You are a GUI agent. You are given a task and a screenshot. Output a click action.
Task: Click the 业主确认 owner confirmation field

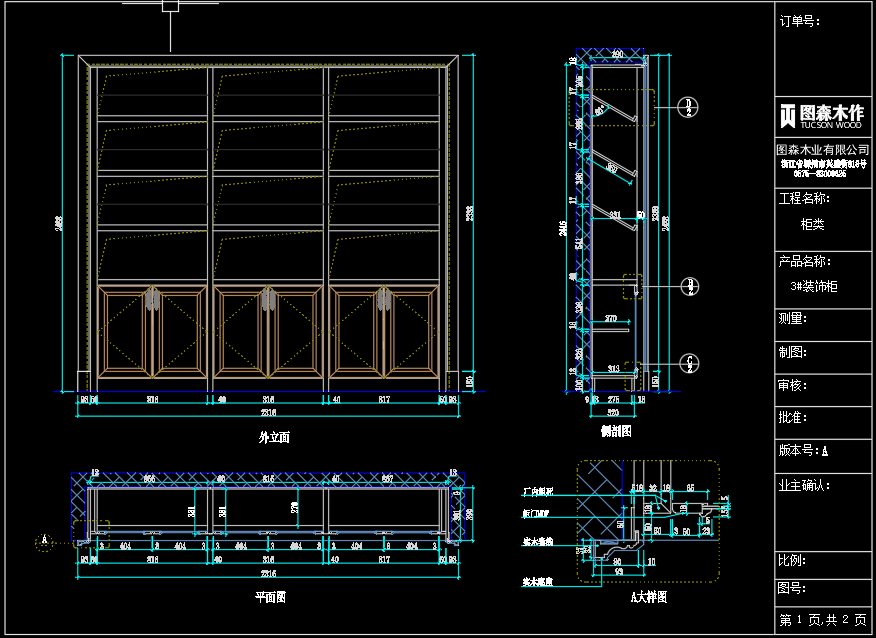click(x=804, y=486)
